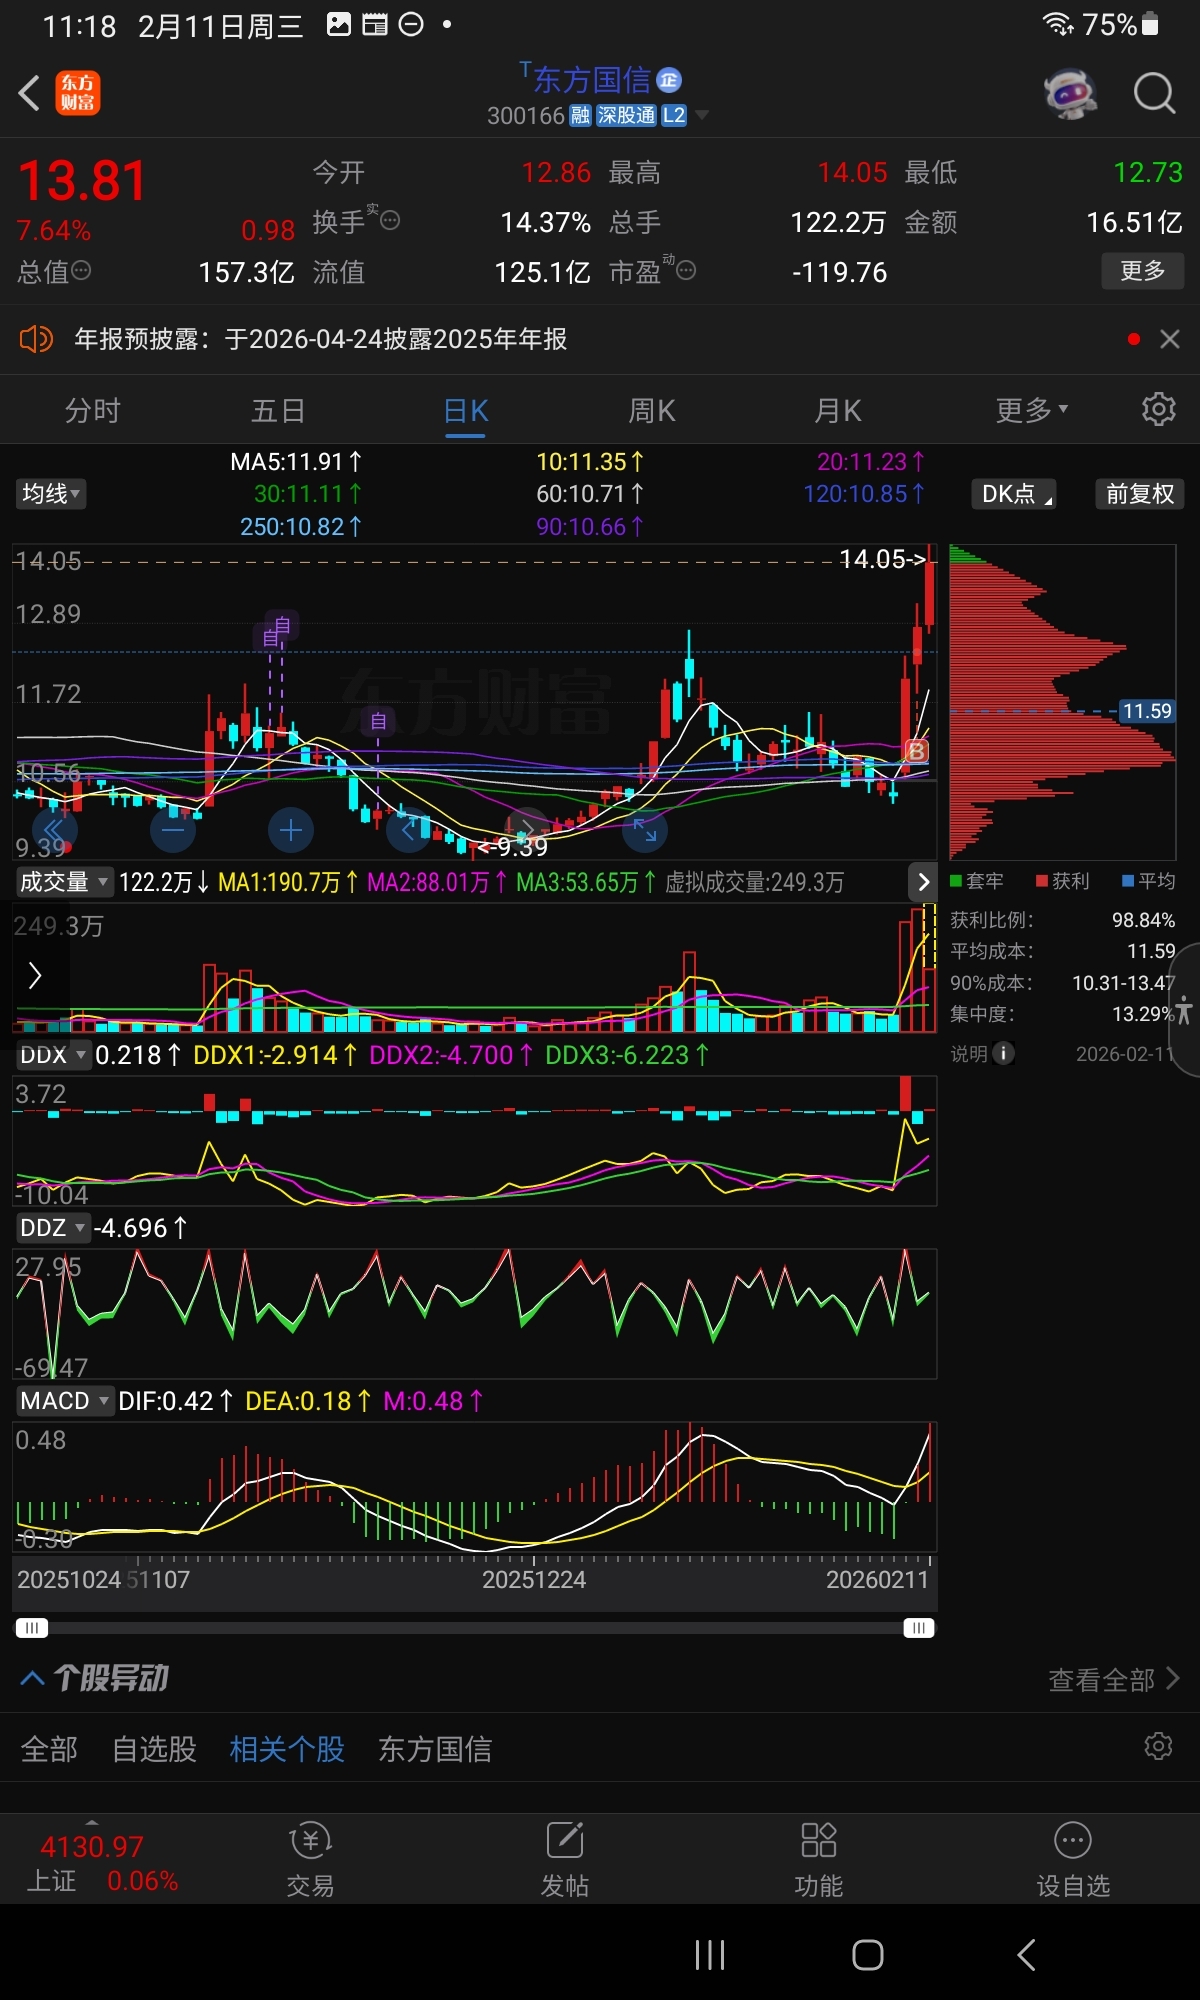Open Android recent apps button
Viewport: 1200px width, 2000px height.
coord(710,1955)
